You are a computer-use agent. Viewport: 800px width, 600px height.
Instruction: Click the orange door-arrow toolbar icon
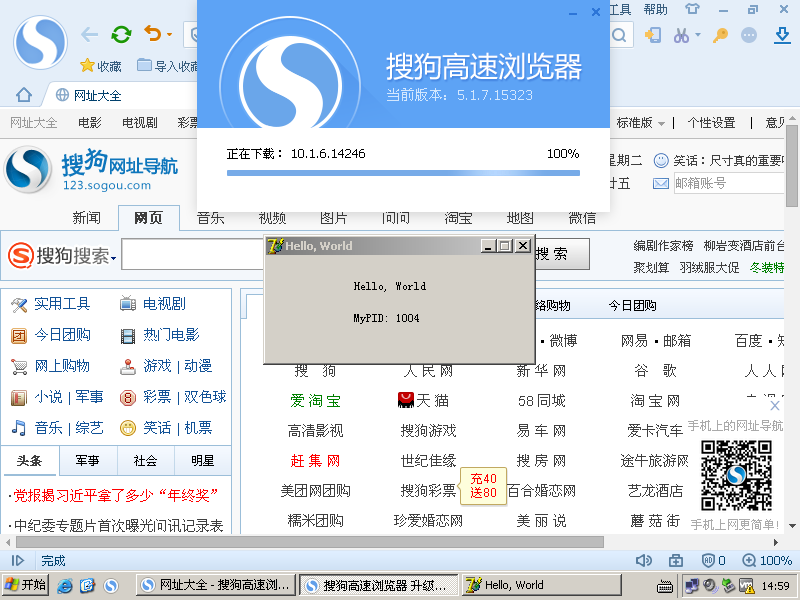(x=653, y=35)
